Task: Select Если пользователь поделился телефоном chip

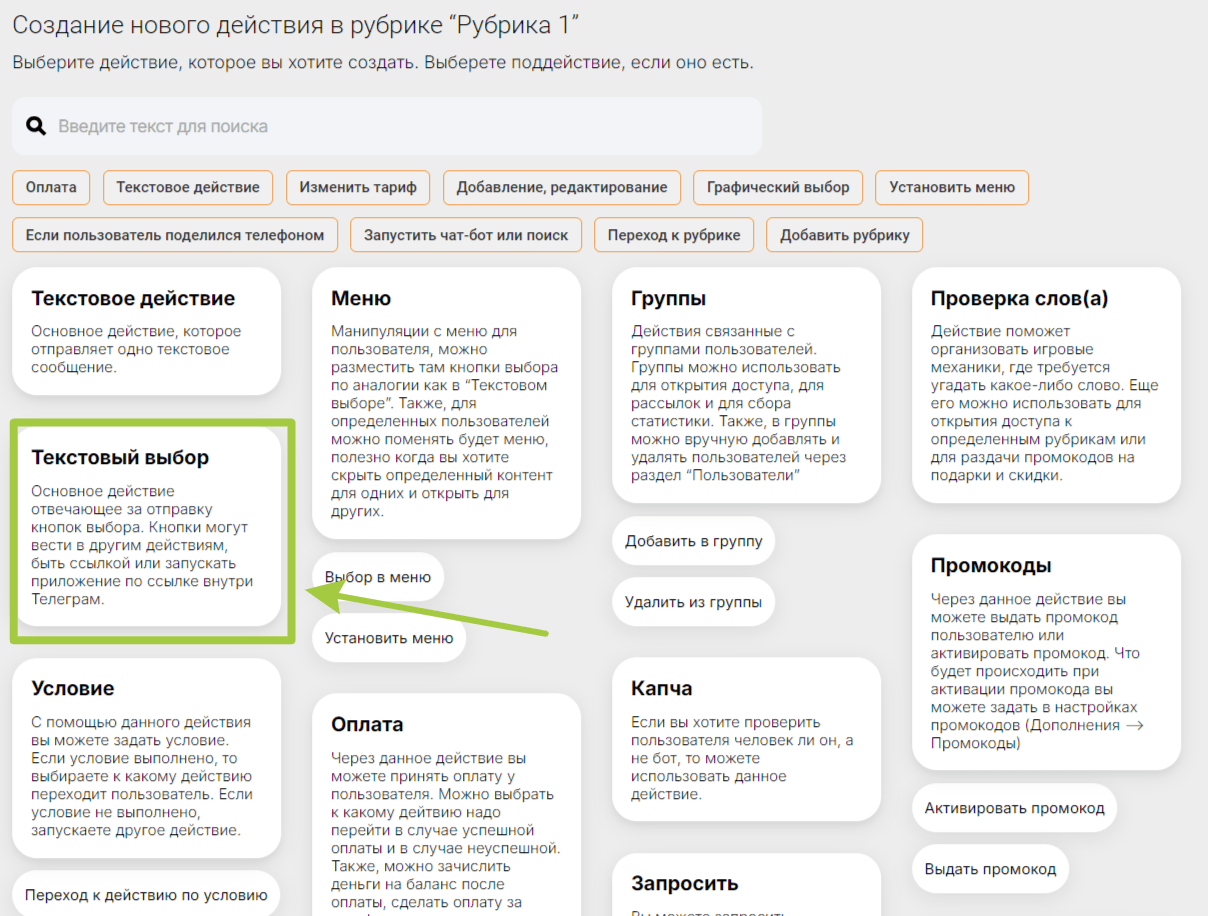Action: pos(175,235)
